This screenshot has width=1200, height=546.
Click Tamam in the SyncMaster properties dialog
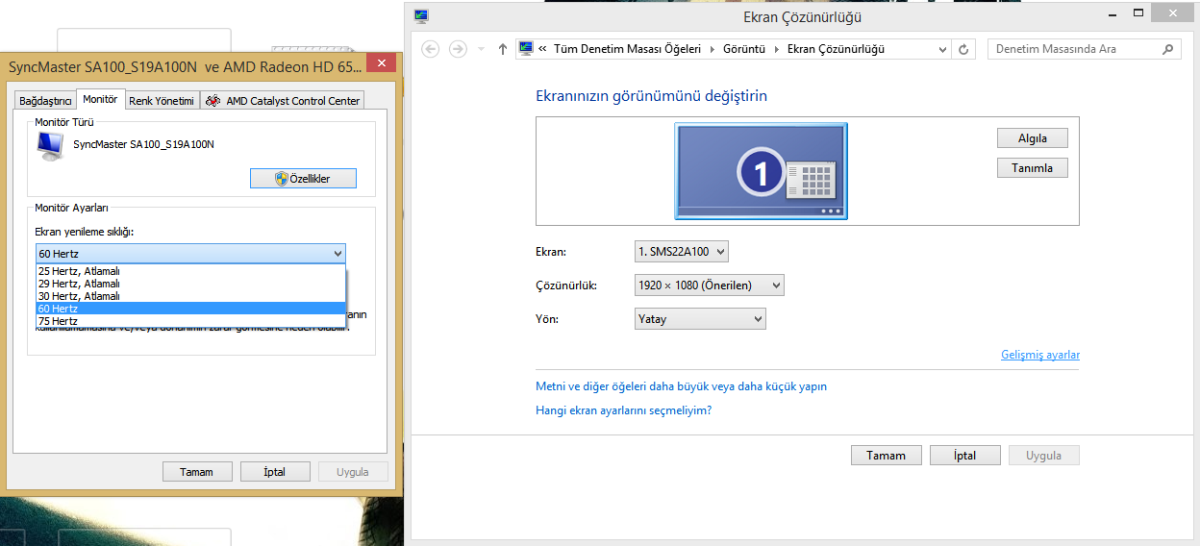click(197, 472)
